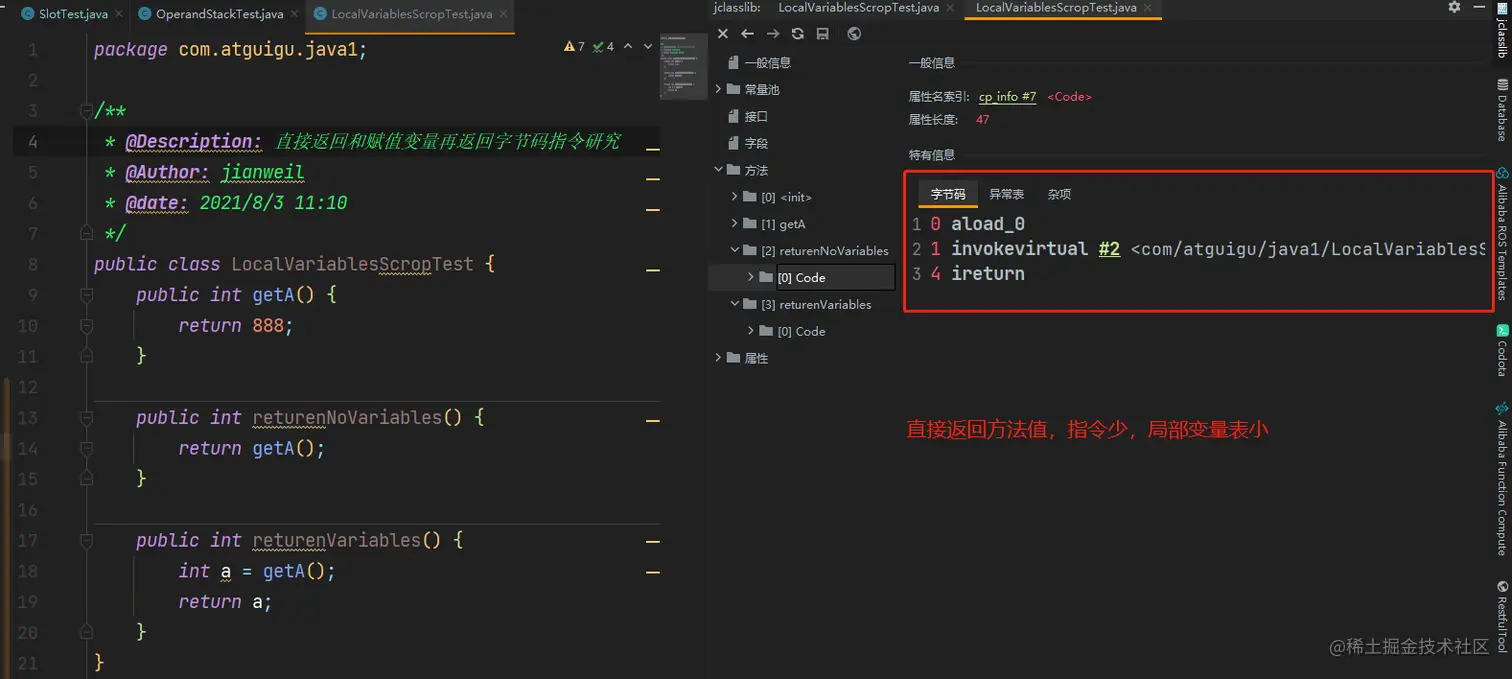This screenshot has height=679, width=1512.
Task: Switch to the 杂项 tab
Action: click(1059, 194)
